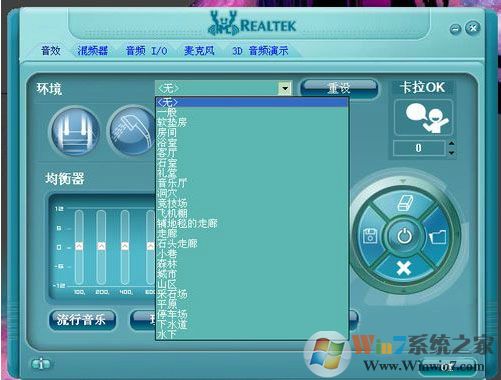
Task: Click the 重设 reset button
Action: pyautogui.click(x=339, y=88)
